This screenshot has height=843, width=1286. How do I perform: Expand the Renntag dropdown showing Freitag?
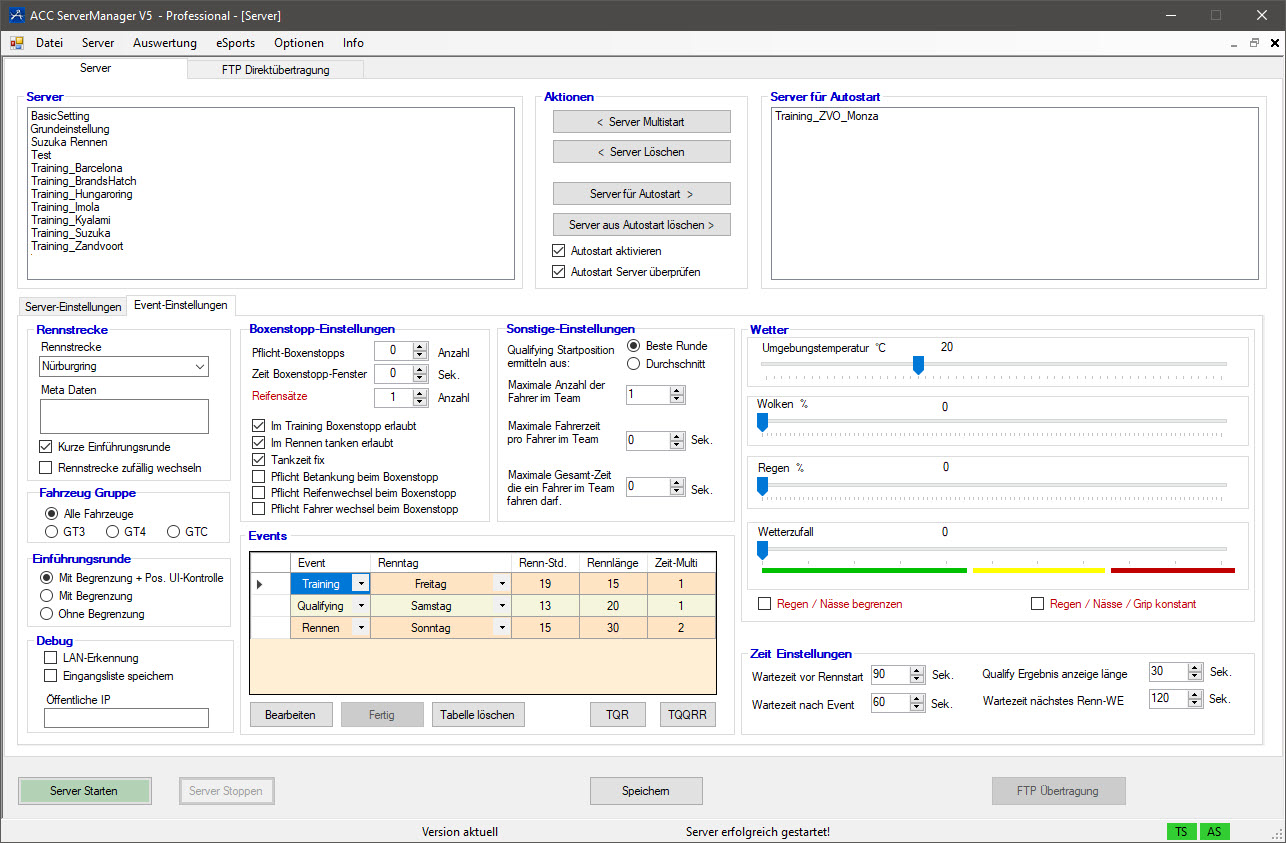click(x=502, y=584)
